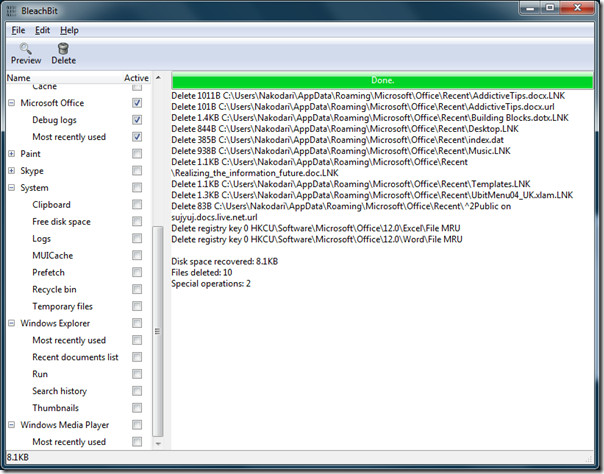Click the scrollbar up arrow
This screenshot has height=474, width=604.
click(x=158, y=77)
